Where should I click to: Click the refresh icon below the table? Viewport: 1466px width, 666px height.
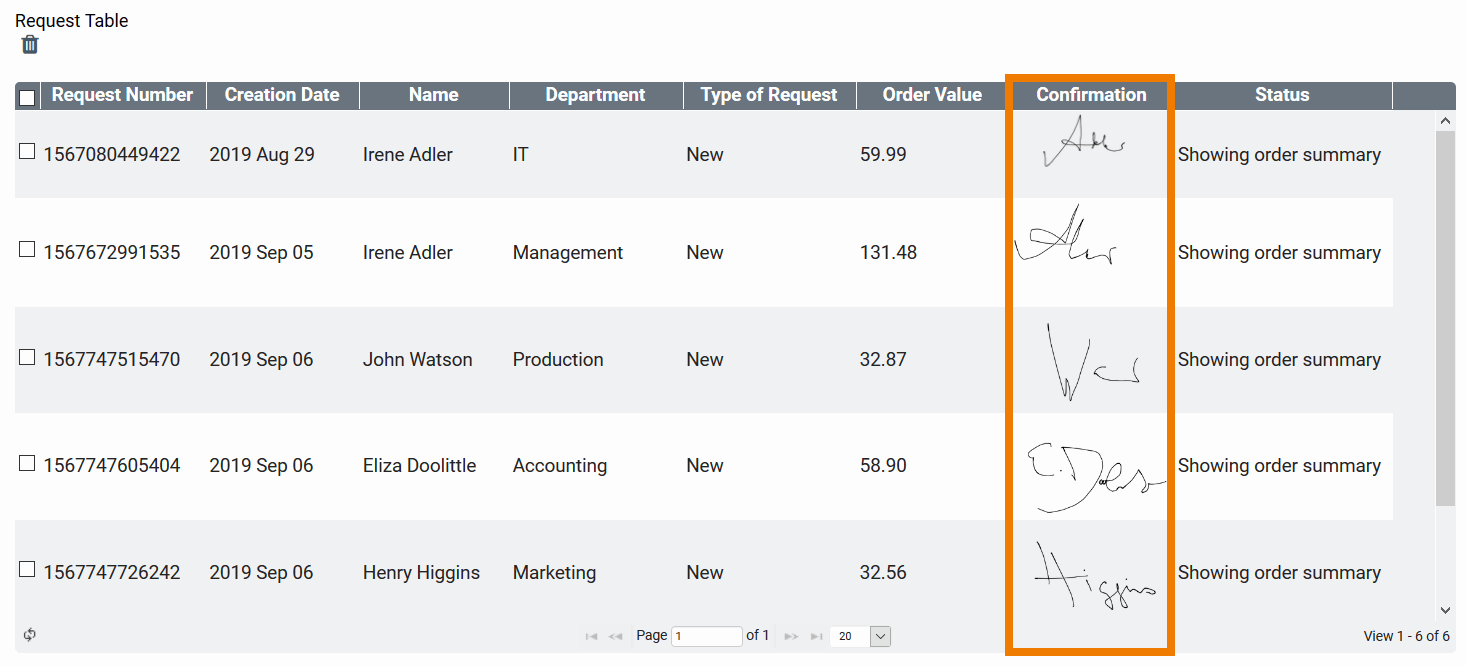[30, 635]
